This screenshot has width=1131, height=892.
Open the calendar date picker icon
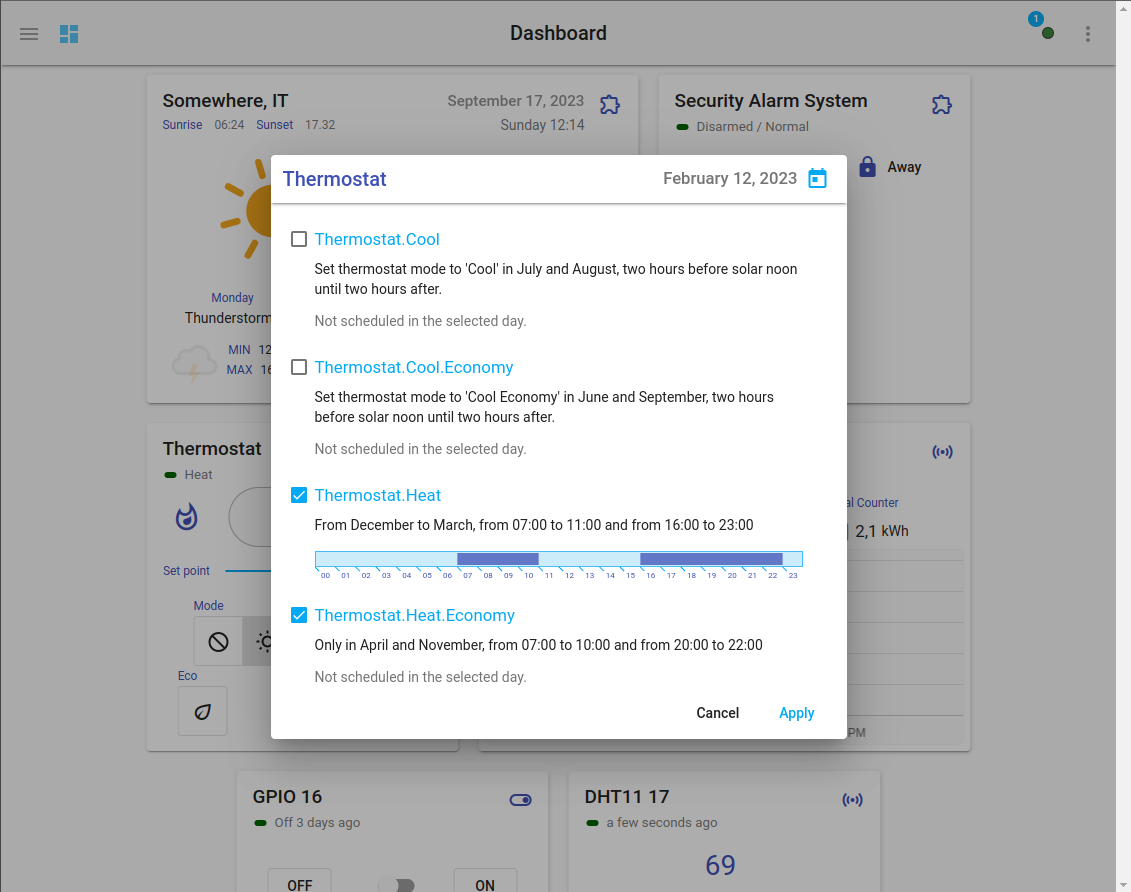tap(817, 179)
